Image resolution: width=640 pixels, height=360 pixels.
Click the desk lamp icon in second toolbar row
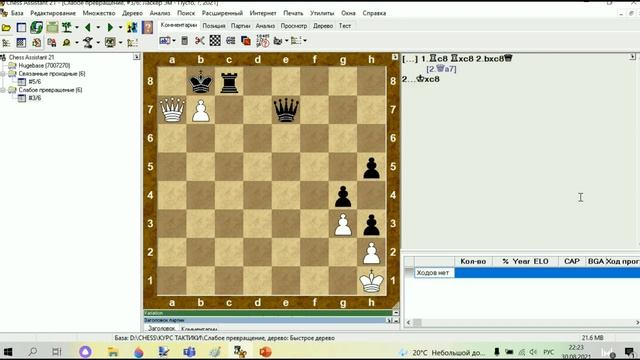coord(88,42)
